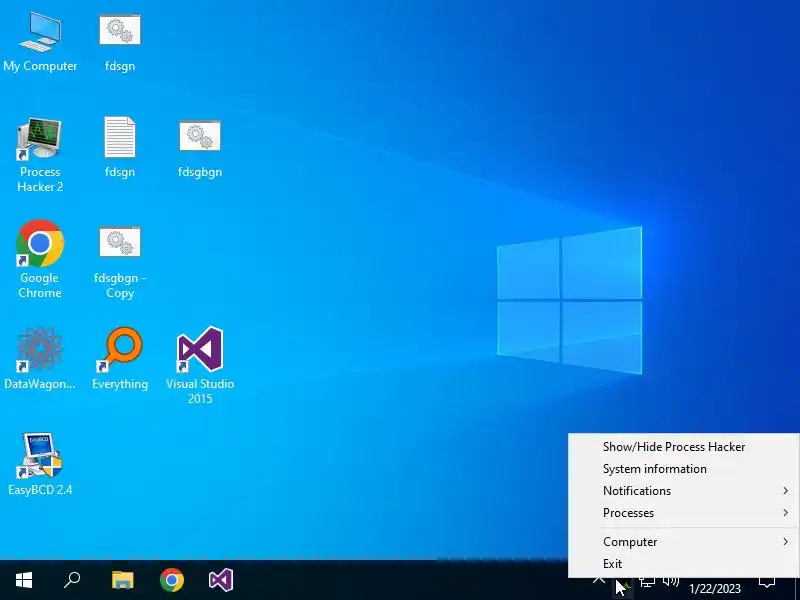Image resolution: width=800 pixels, height=600 pixels.
Task: Select the fdsgn text document icon
Action: [x=120, y=147]
